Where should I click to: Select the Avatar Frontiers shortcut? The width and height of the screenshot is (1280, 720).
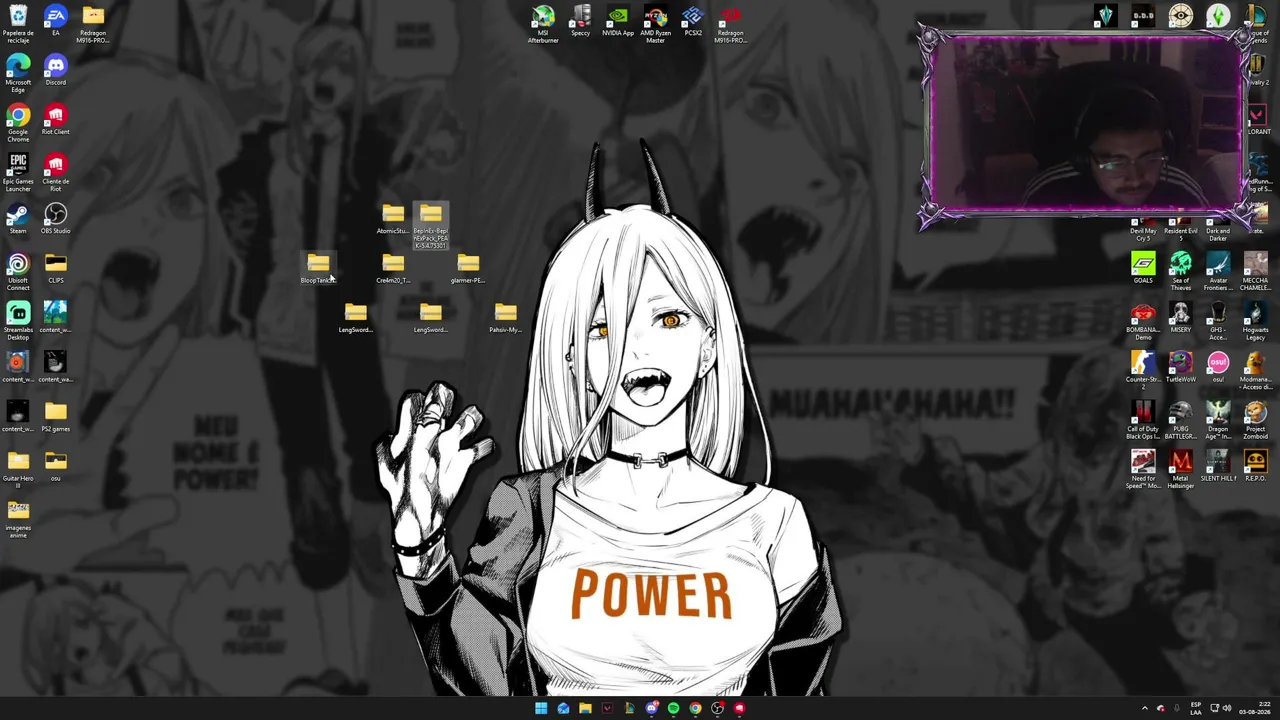point(1218,272)
